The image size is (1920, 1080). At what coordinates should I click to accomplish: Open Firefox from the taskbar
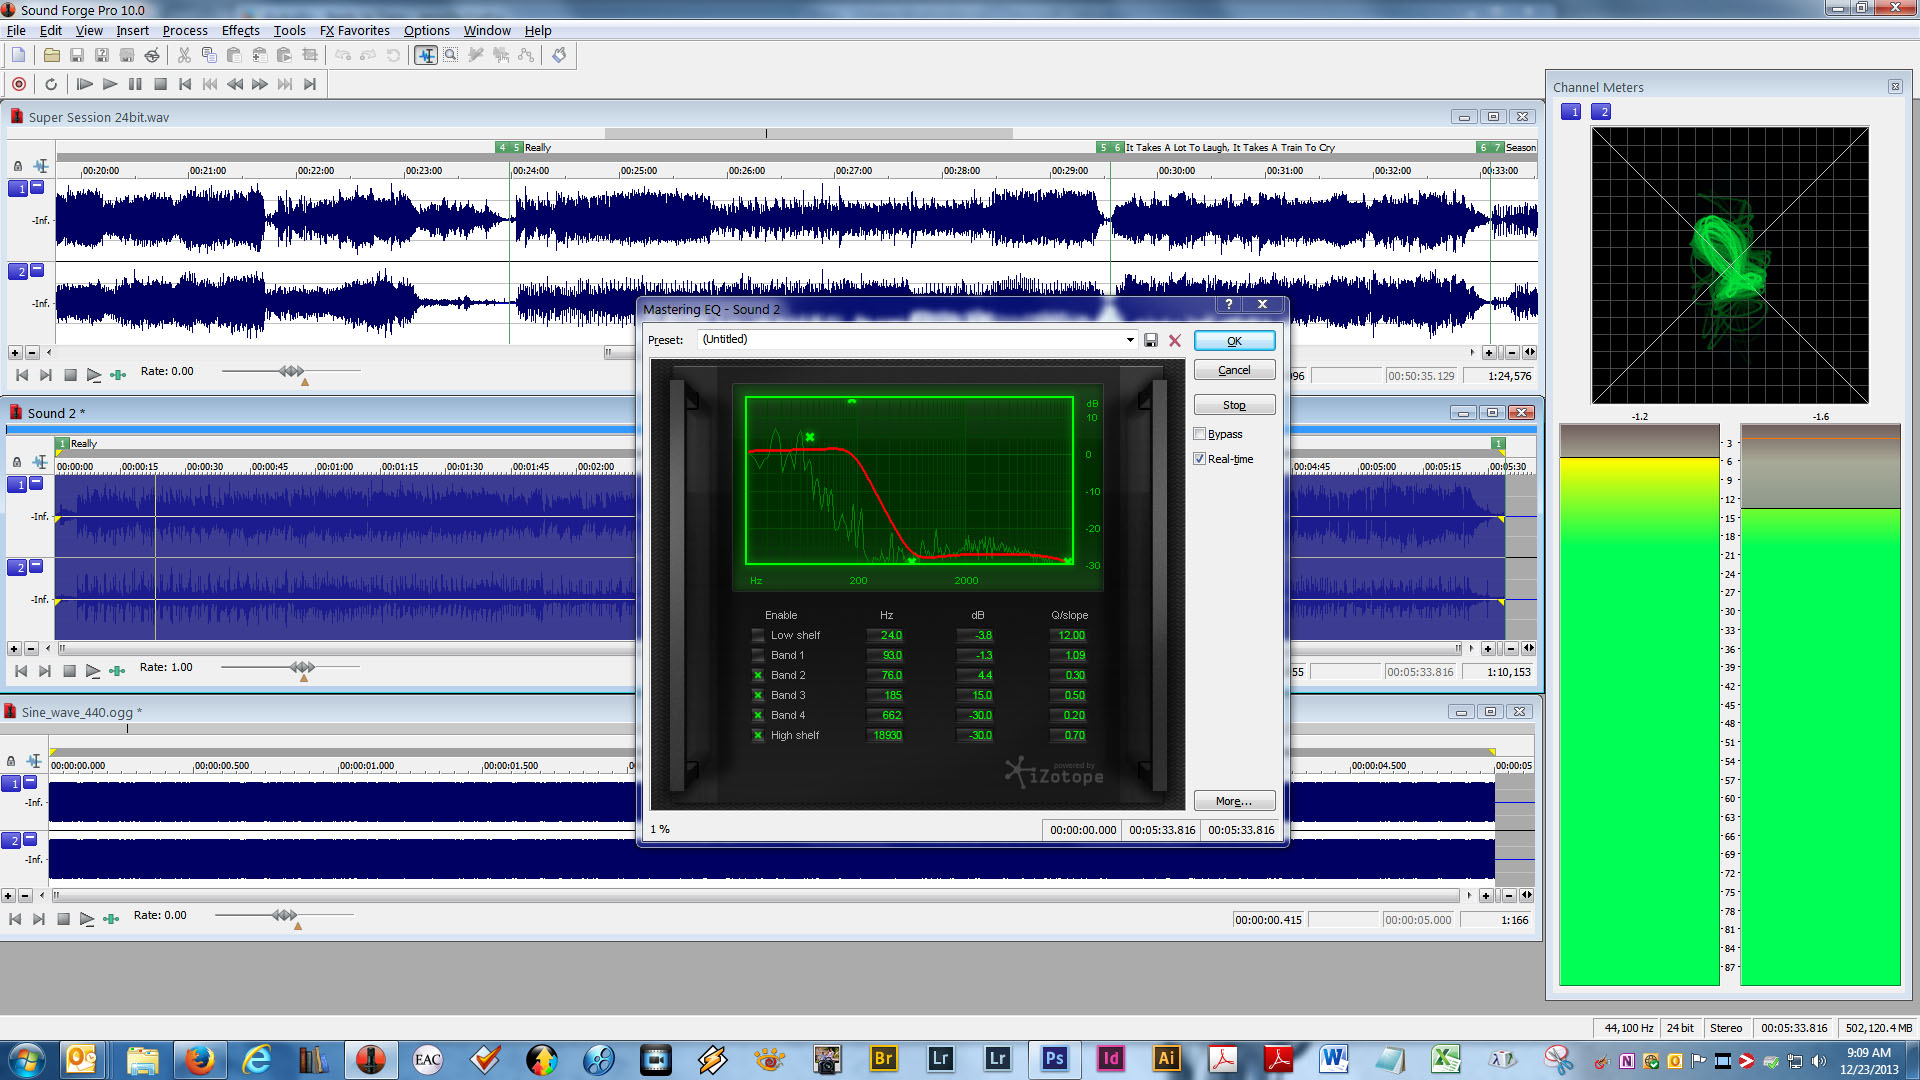[x=200, y=1059]
